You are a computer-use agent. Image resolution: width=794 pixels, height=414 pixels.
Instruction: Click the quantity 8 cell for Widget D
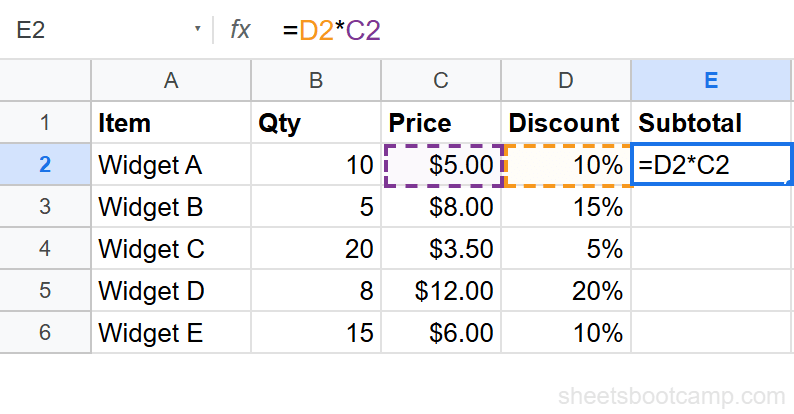tap(316, 291)
